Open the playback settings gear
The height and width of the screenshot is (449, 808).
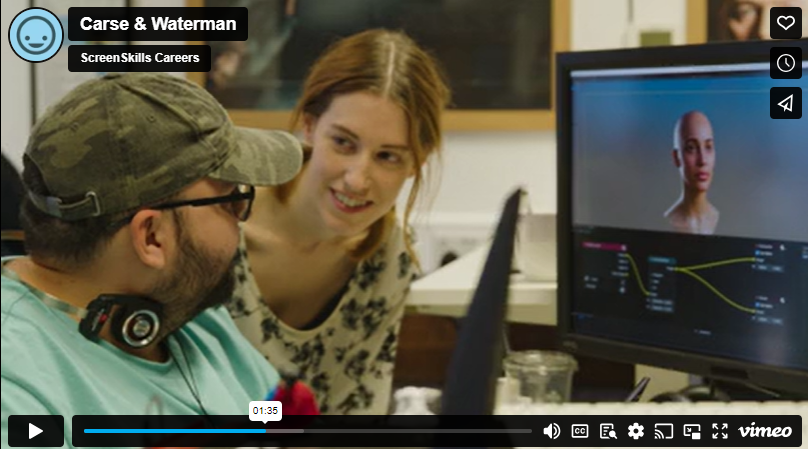pos(635,431)
